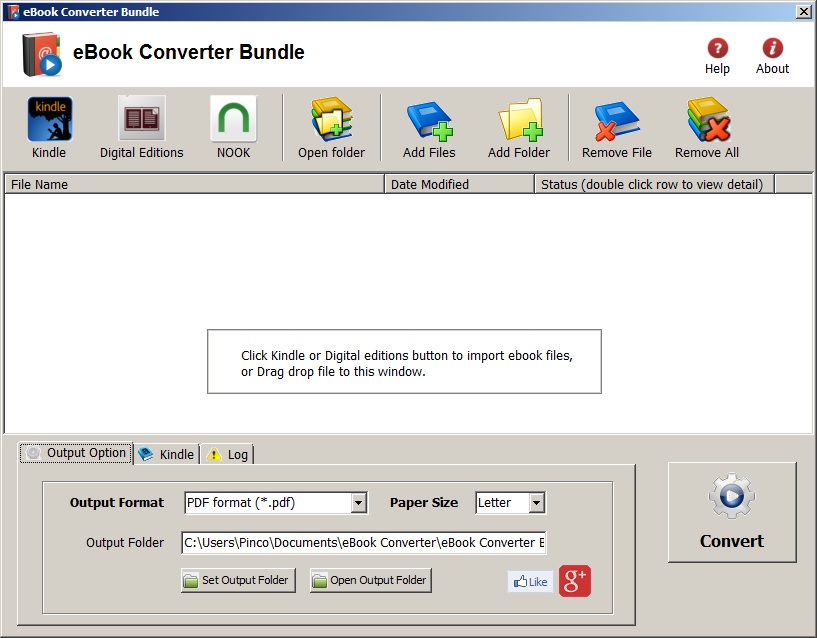Viewport: 817px width, 638px height.
Task: Expand the Paper Size dropdown
Action: click(x=537, y=503)
